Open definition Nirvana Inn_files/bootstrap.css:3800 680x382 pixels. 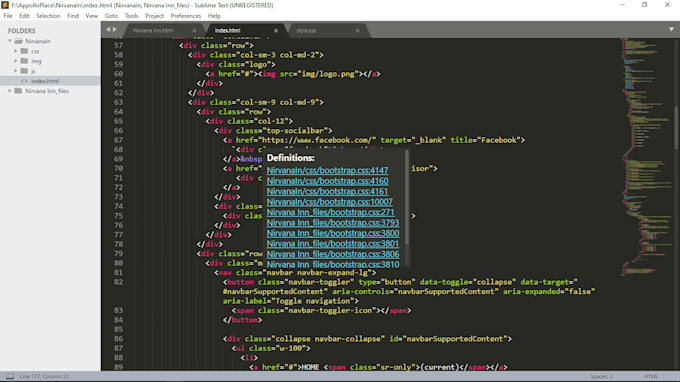coord(333,233)
